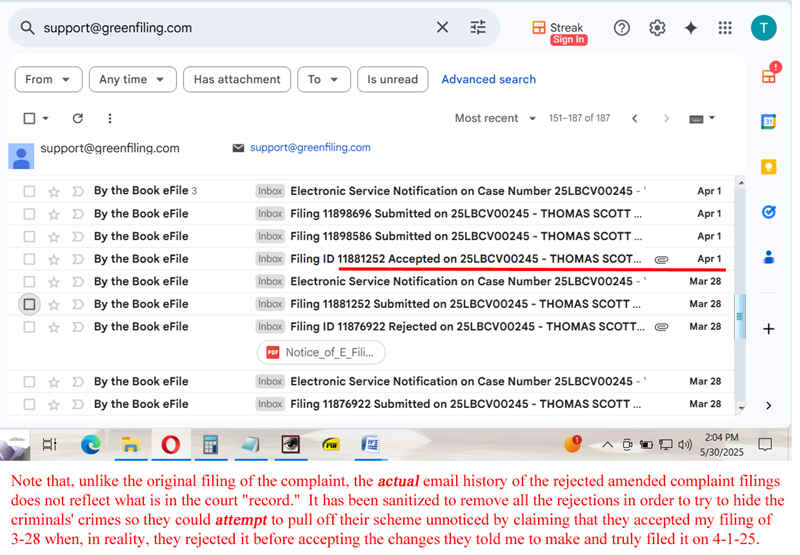800x555 pixels.
Task: Open the Any time filter dropdown
Action: pos(132,80)
